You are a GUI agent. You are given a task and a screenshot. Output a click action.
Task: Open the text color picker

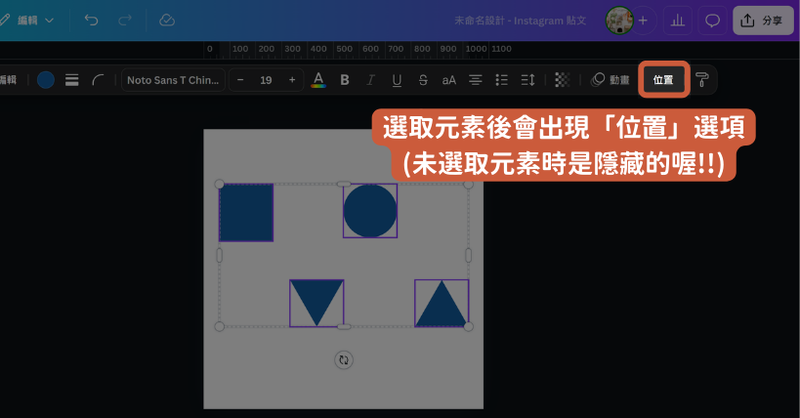(x=318, y=80)
